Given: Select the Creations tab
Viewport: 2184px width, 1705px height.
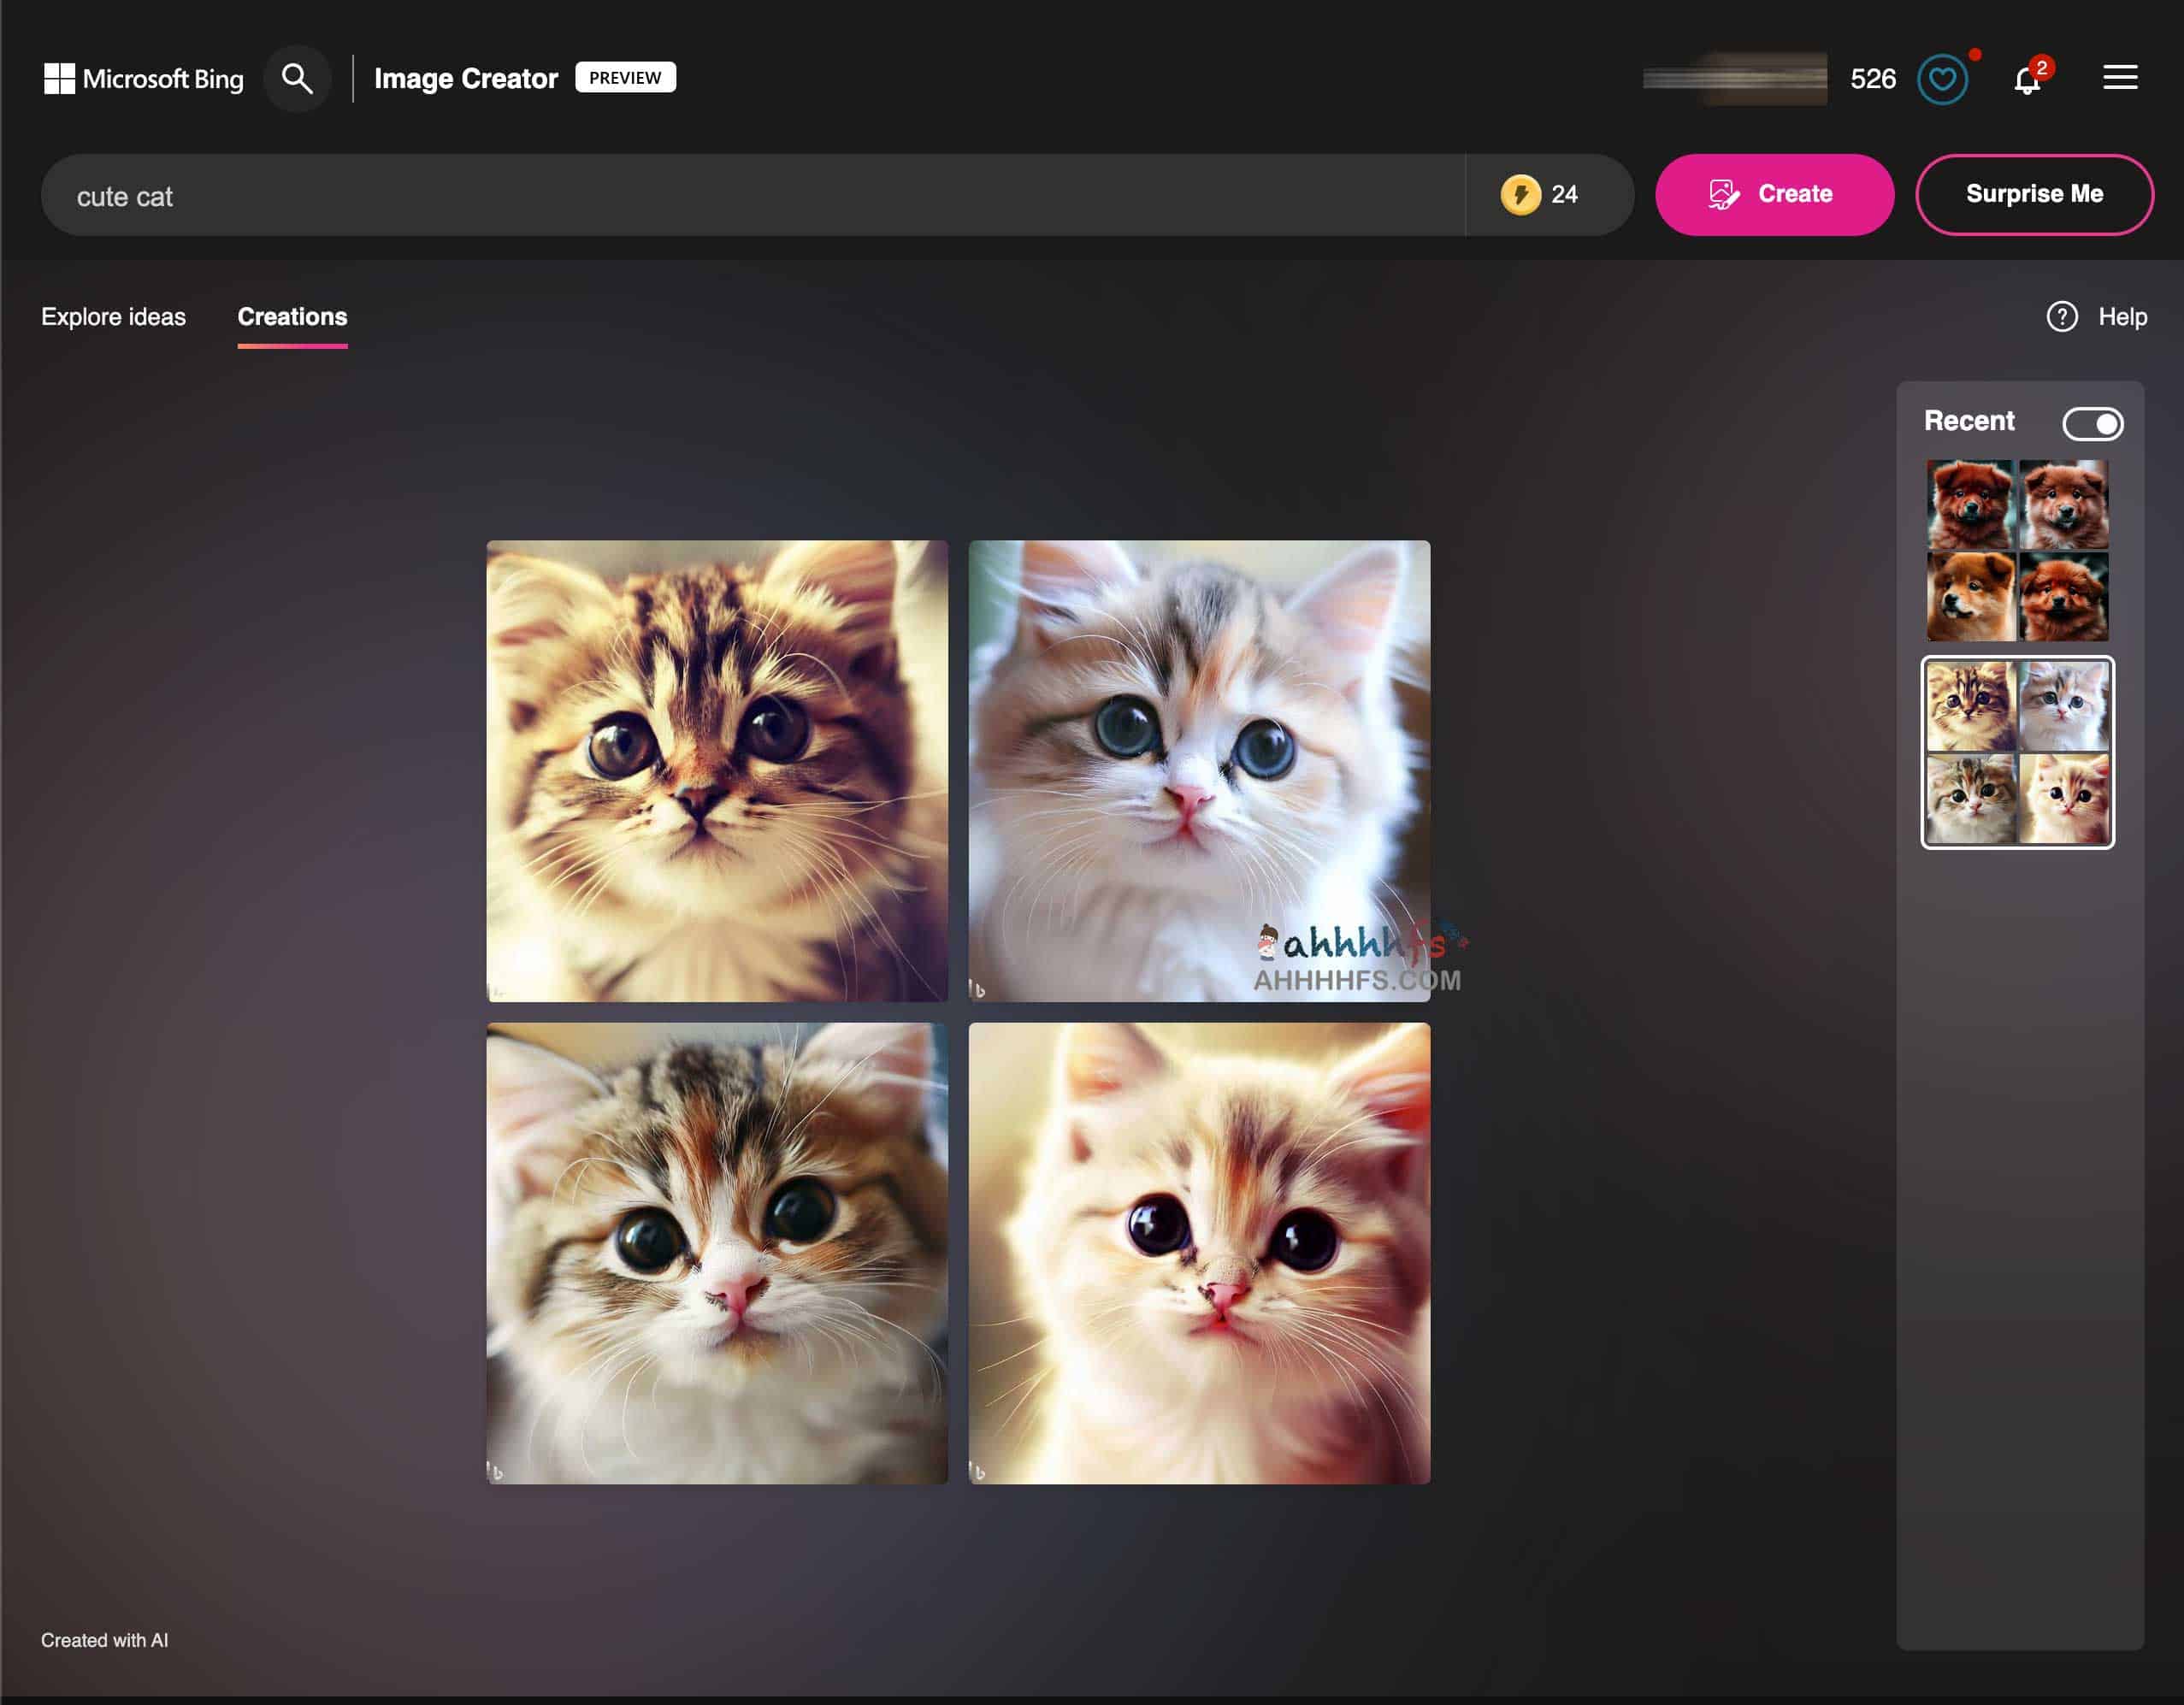Looking at the screenshot, I should (x=292, y=317).
